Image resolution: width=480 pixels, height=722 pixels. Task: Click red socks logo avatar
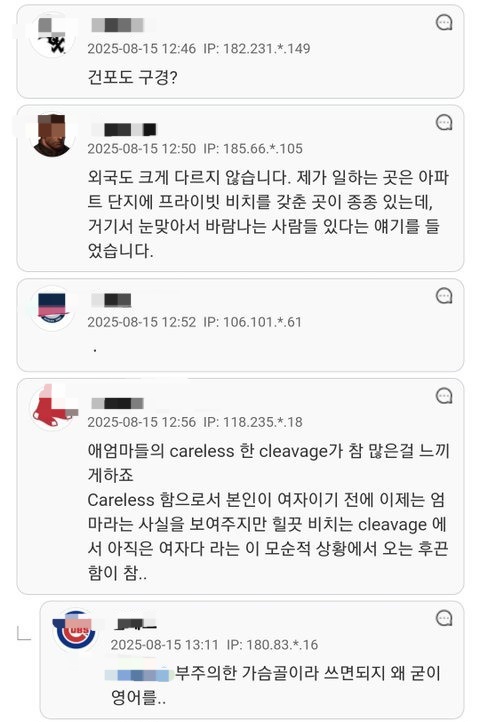[53, 406]
